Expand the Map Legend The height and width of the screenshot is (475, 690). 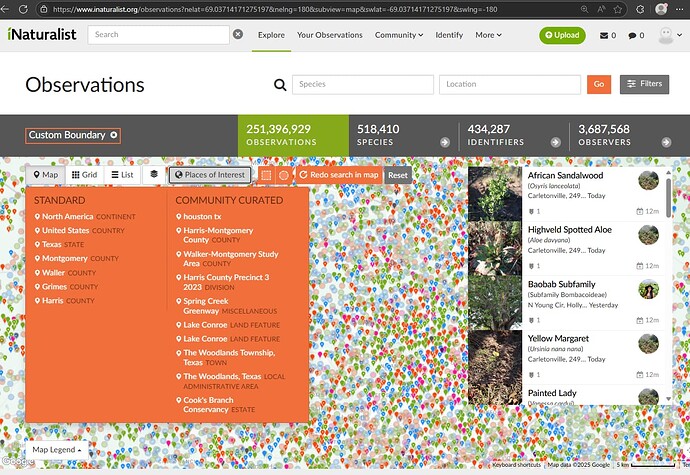[57, 449]
